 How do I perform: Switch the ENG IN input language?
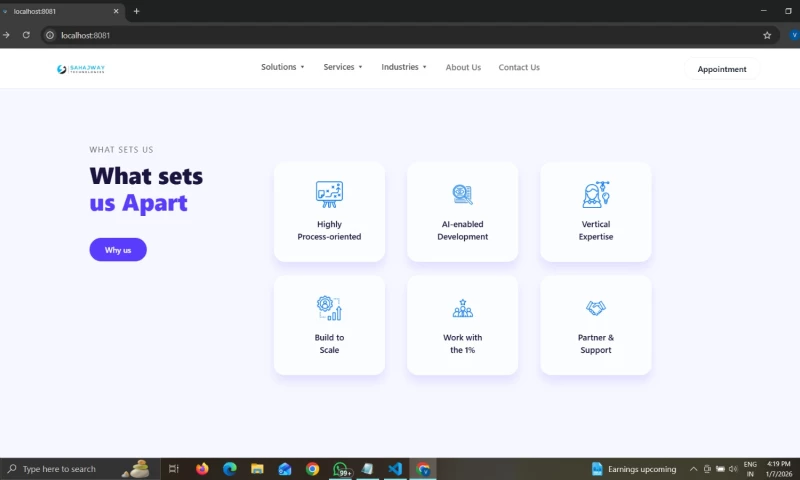click(x=750, y=469)
